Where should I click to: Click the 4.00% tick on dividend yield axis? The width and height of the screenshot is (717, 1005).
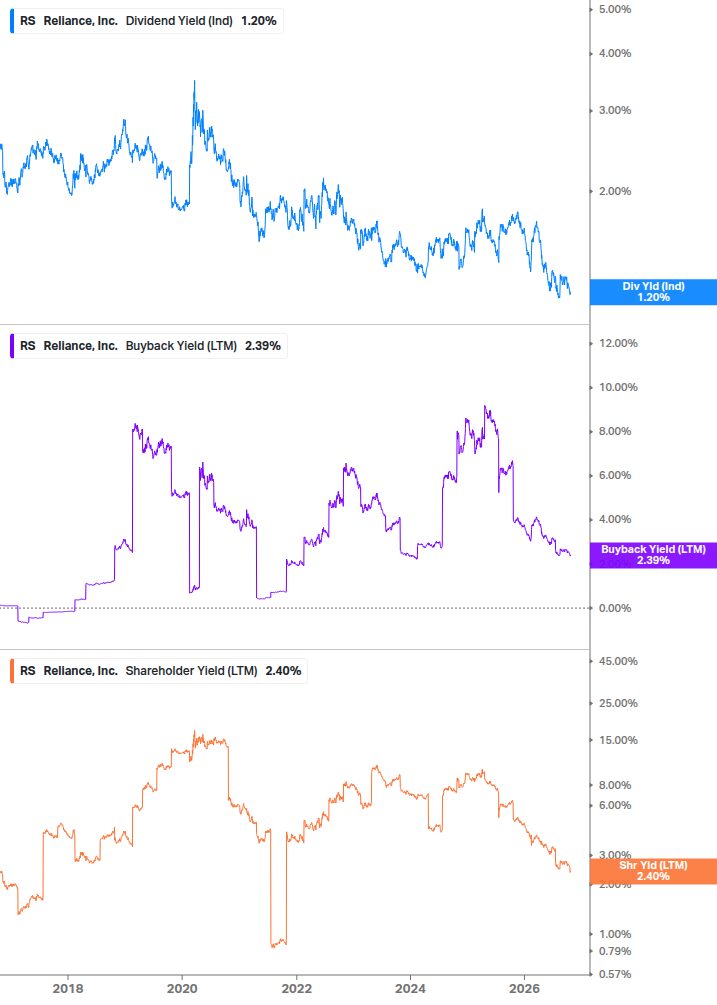coord(615,53)
